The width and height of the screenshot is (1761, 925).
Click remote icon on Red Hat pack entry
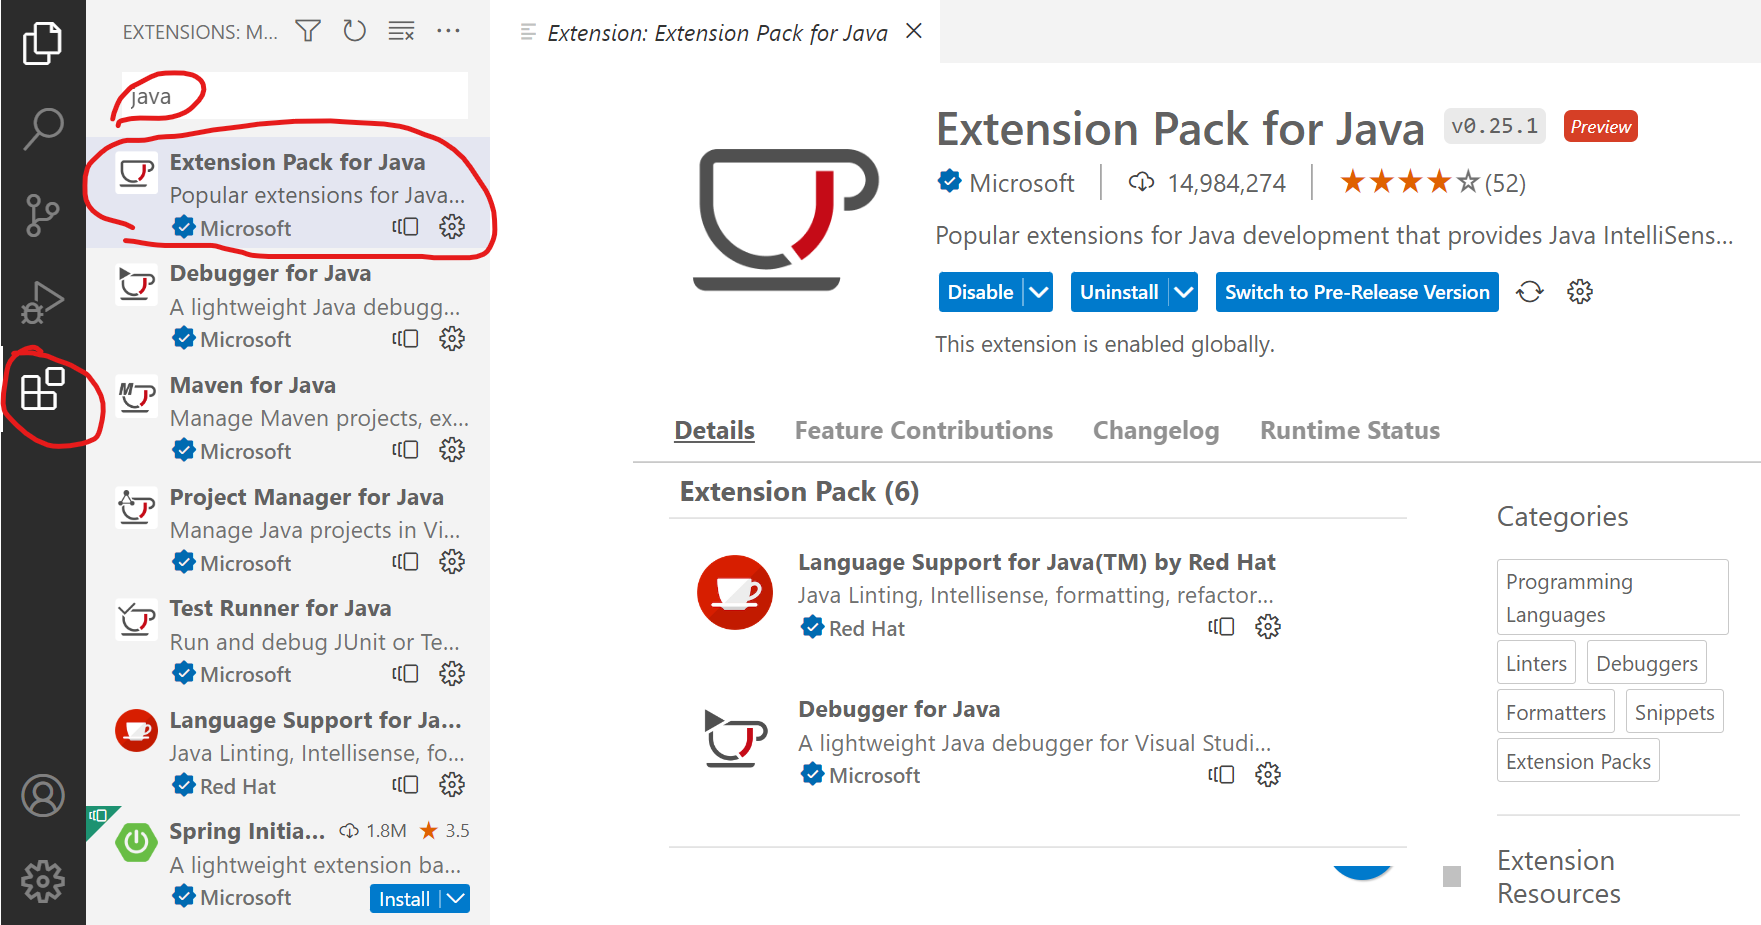[x=1221, y=627]
